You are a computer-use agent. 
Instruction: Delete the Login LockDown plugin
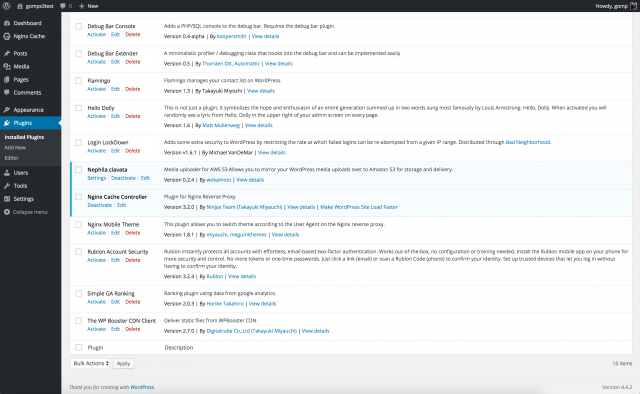tap(133, 151)
